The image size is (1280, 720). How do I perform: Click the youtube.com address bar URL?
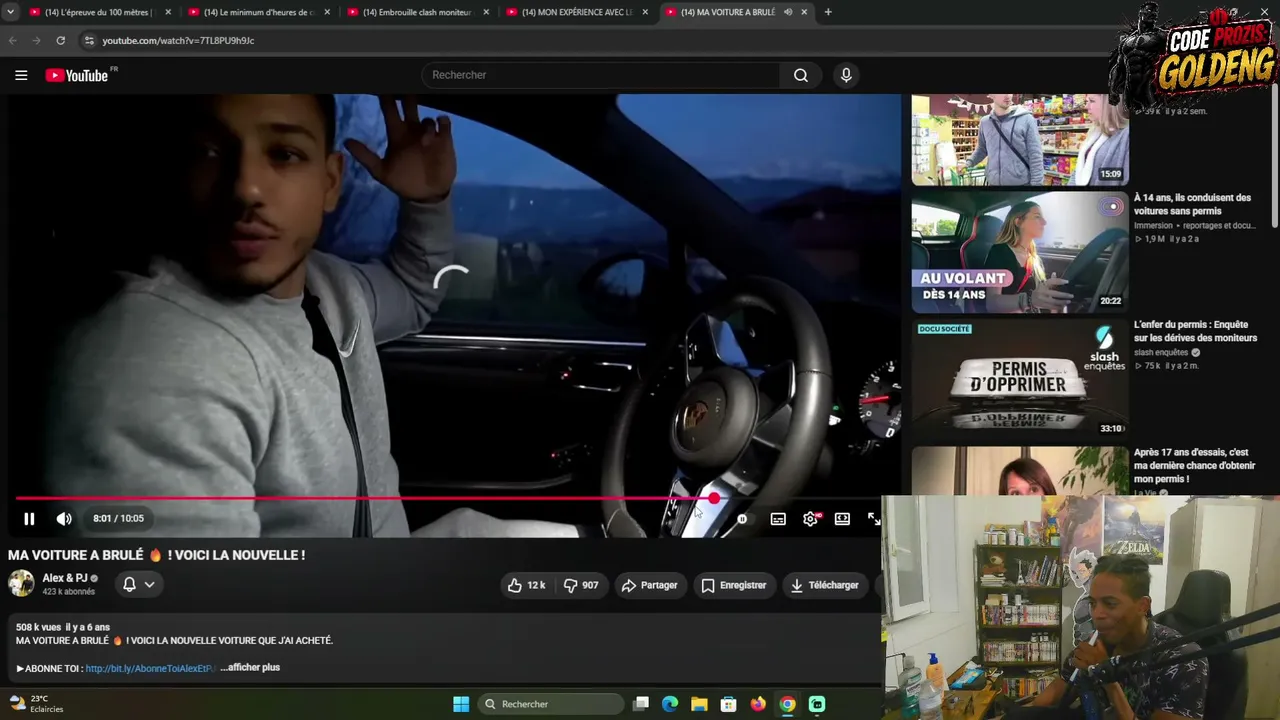[178, 41]
